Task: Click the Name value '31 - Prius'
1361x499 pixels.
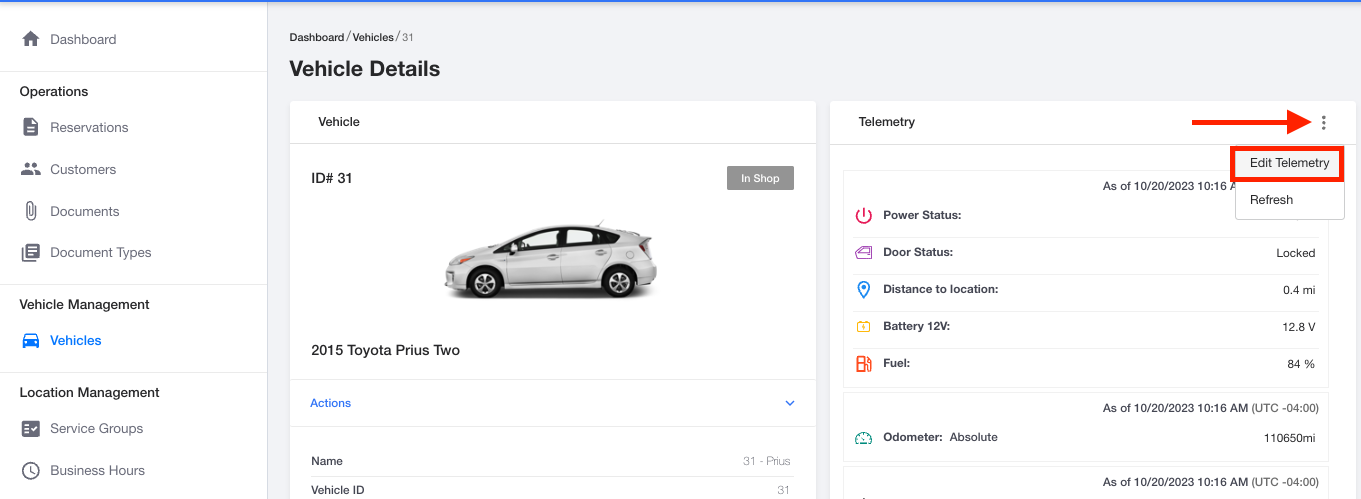Action: (x=767, y=461)
